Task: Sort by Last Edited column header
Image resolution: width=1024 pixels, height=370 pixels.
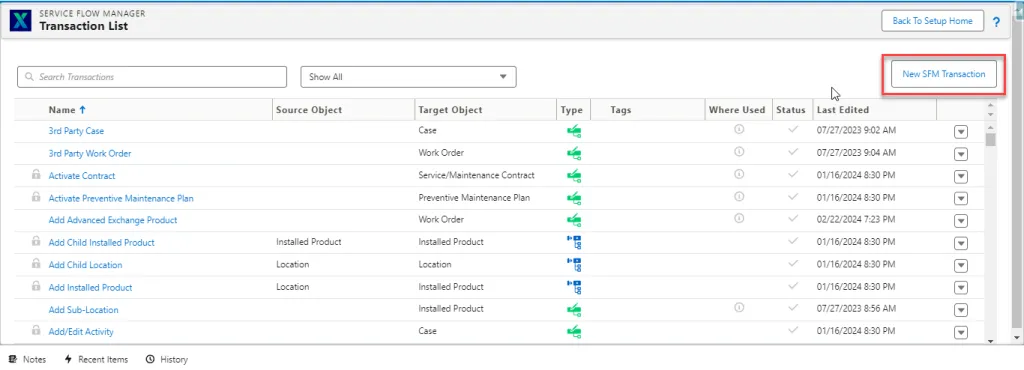Action: [x=842, y=110]
